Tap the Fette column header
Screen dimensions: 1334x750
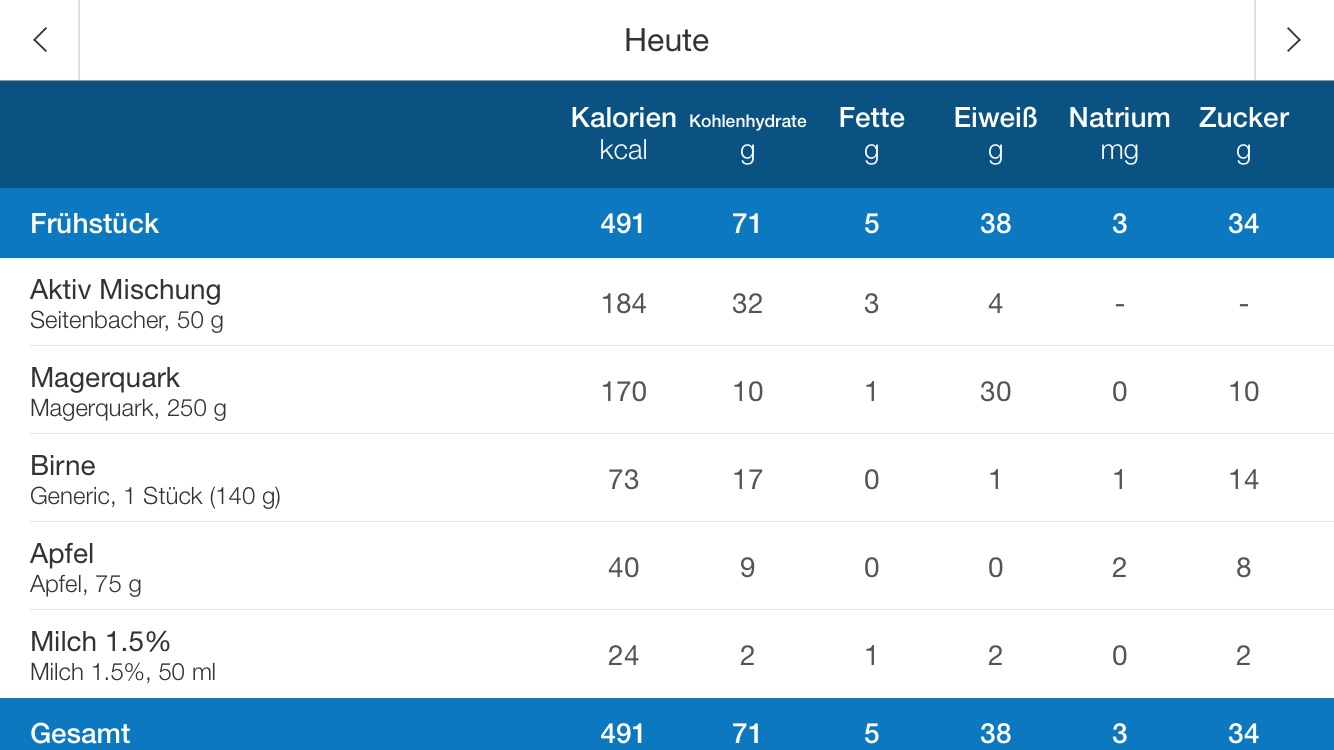tap(871, 133)
